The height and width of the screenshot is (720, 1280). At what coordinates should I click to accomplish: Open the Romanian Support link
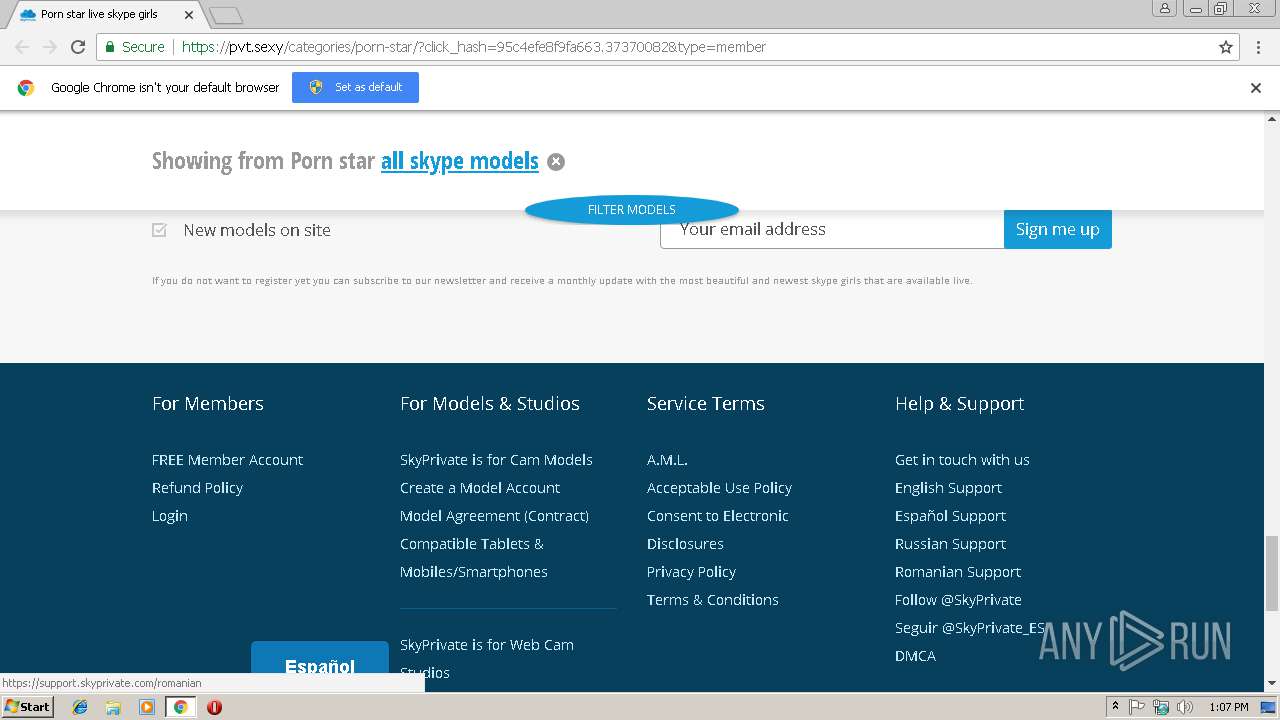click(958, 572)
